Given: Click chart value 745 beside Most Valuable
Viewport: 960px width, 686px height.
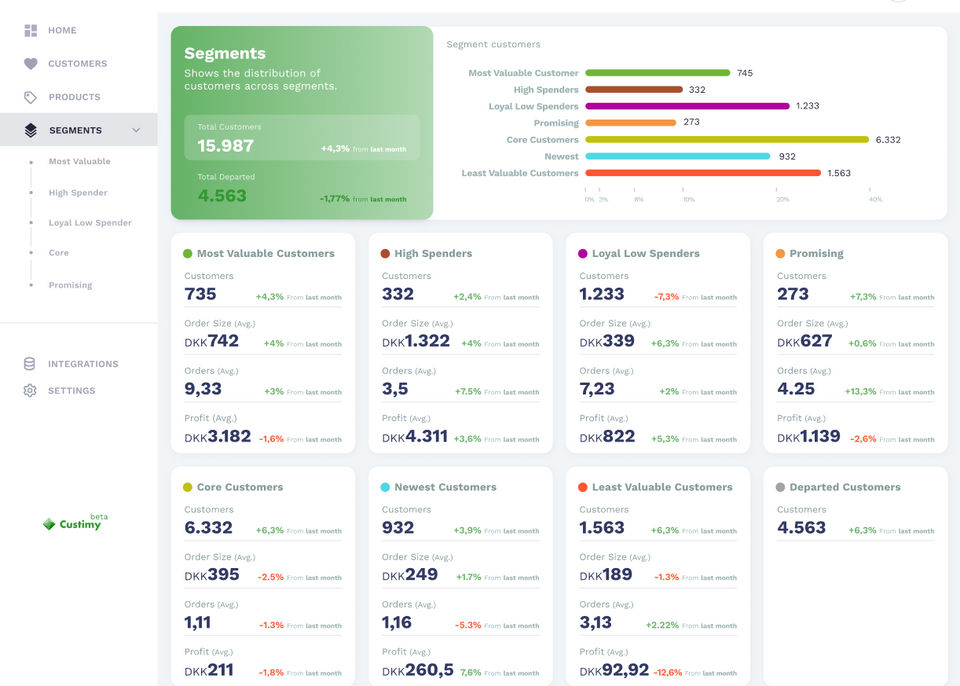Looking at the screenshot, I should (x=744, y=73).
